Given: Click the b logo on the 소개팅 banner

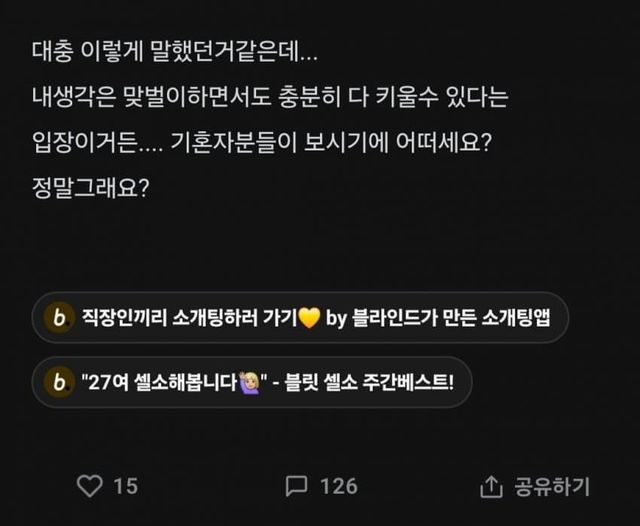Looking at the screenshot, I should click(x=59, y=319).
